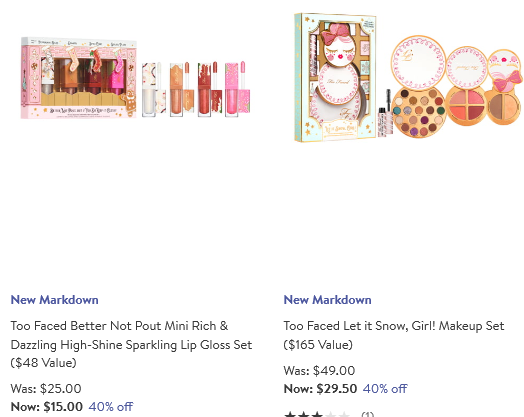The height and width of the screenshot is (417, 524).
Task: Click the white mini lip gloss tube
Action: [153, 89]
